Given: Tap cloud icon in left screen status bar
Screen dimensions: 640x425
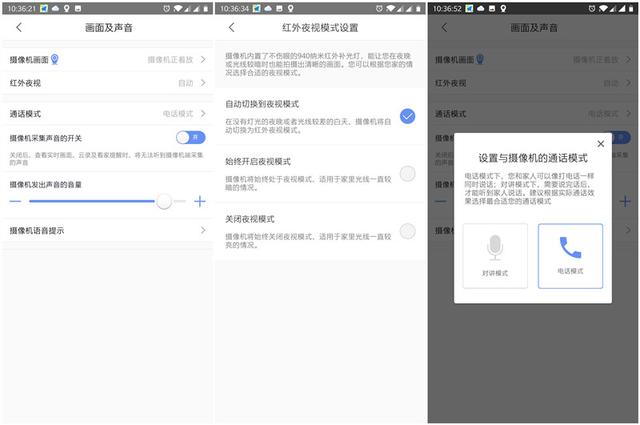Looking at the screenshot, I should point(55,8).
